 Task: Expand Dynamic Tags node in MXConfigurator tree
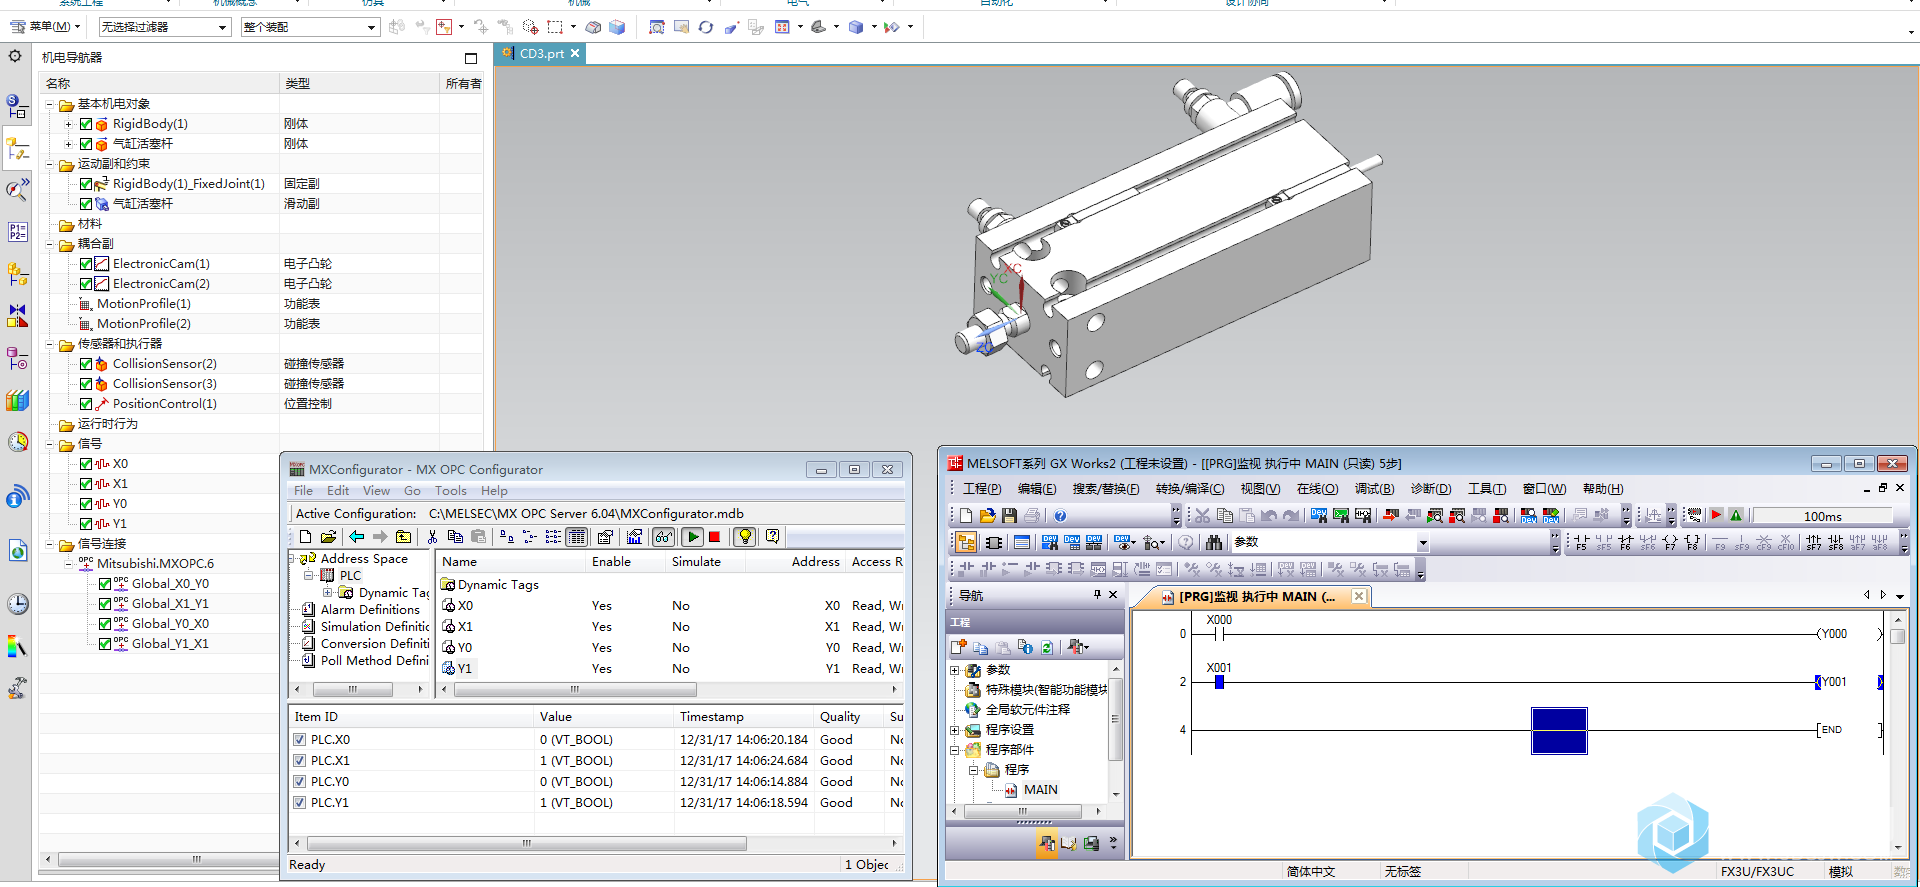(327, 592)
